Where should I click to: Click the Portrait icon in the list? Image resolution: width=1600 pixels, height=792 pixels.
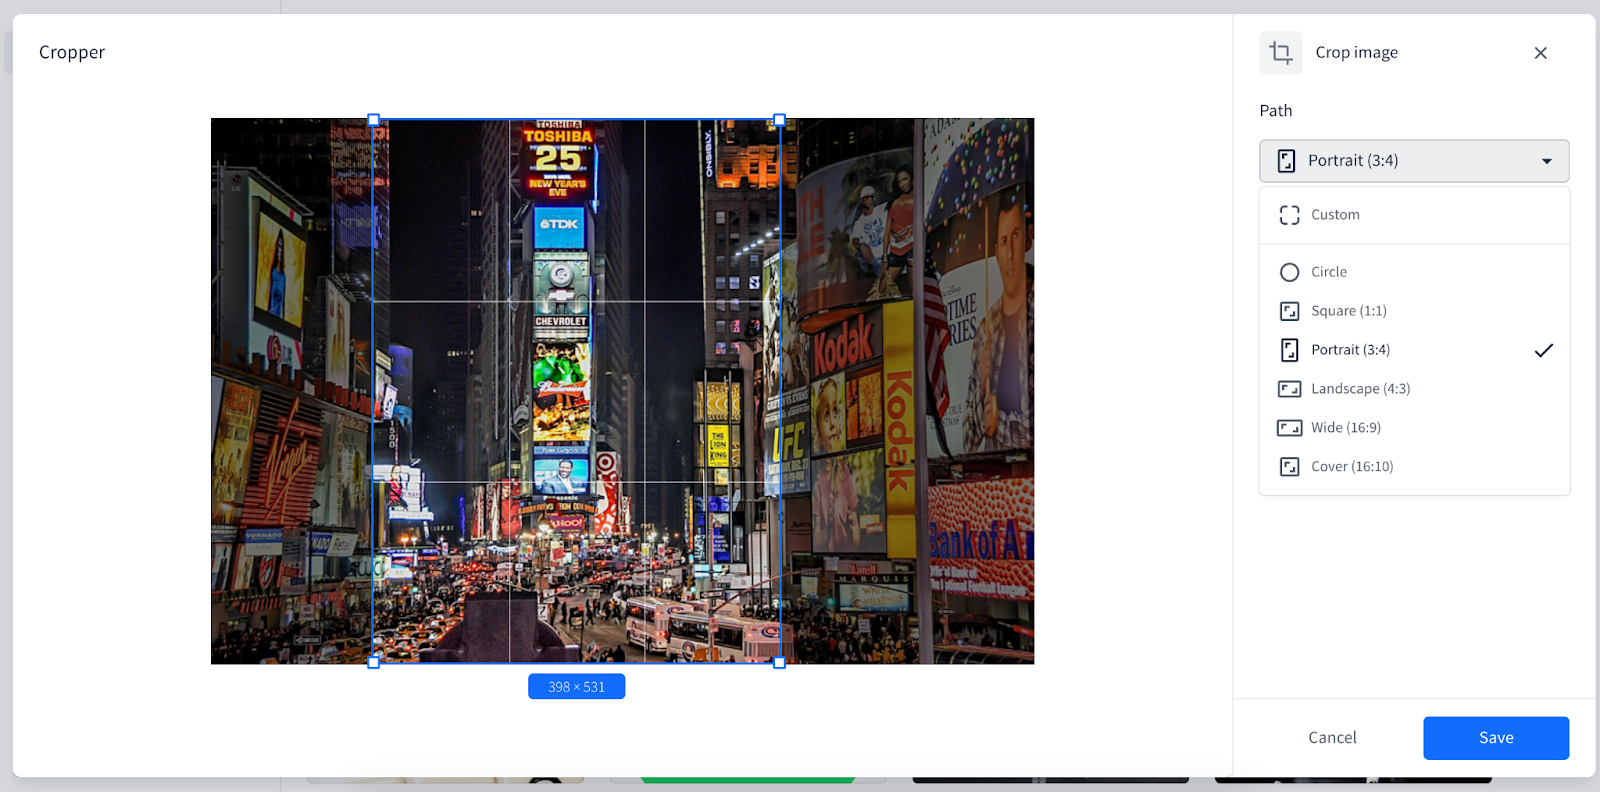pos(1290,350)
